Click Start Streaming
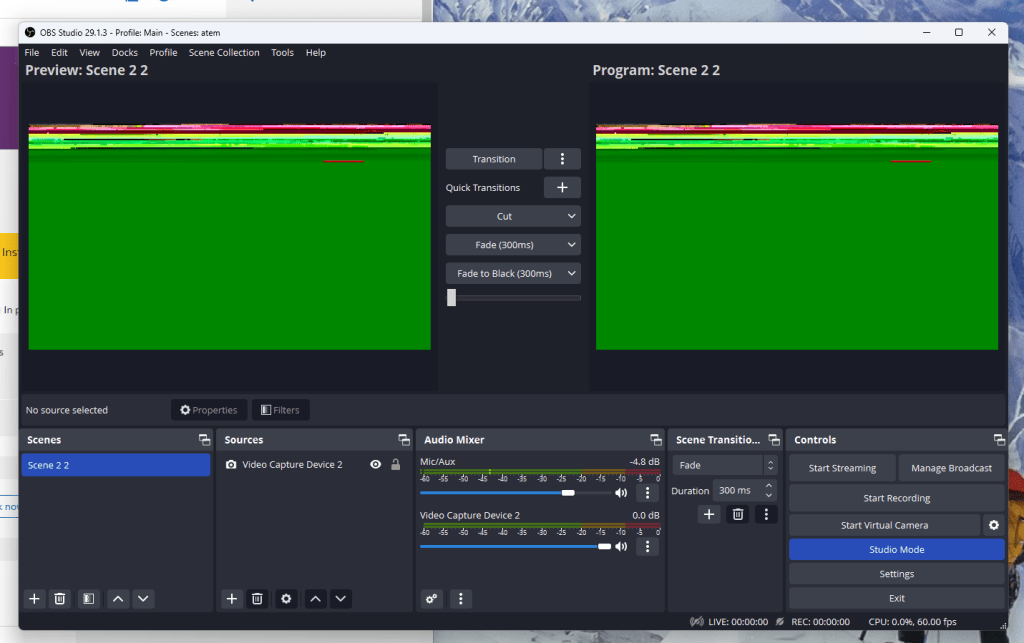1024x643 pixels. coord(842,467)
